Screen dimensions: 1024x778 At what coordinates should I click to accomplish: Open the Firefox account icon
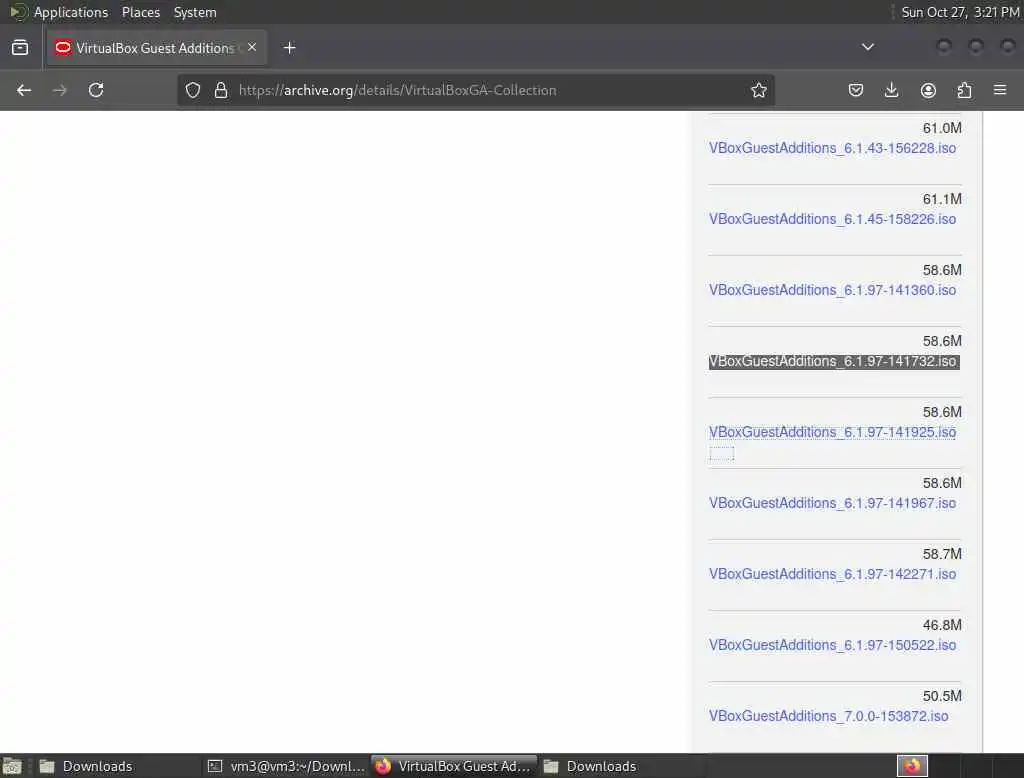click(928, 90)
